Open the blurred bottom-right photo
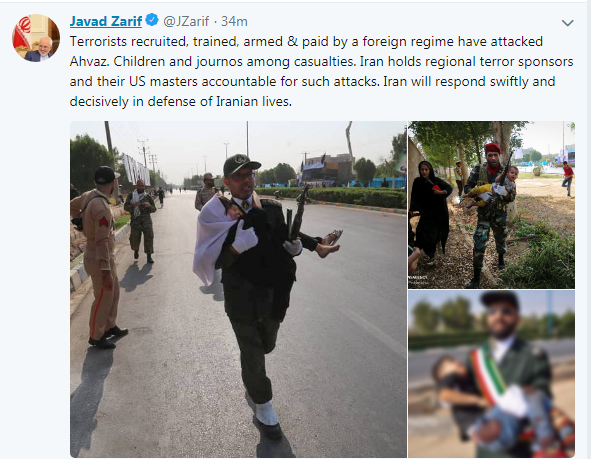This screenshot has width=591, height=459. coord(491,374)
